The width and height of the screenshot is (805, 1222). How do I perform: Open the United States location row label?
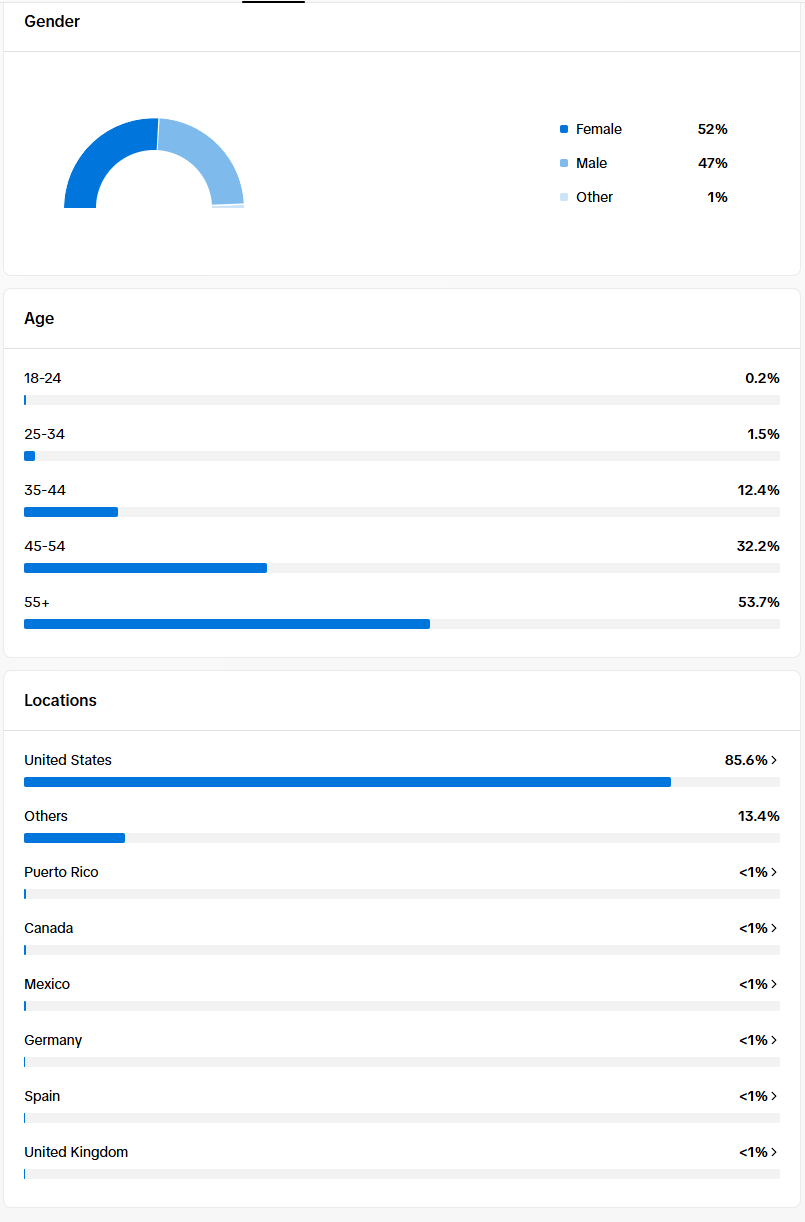(68, 760)
